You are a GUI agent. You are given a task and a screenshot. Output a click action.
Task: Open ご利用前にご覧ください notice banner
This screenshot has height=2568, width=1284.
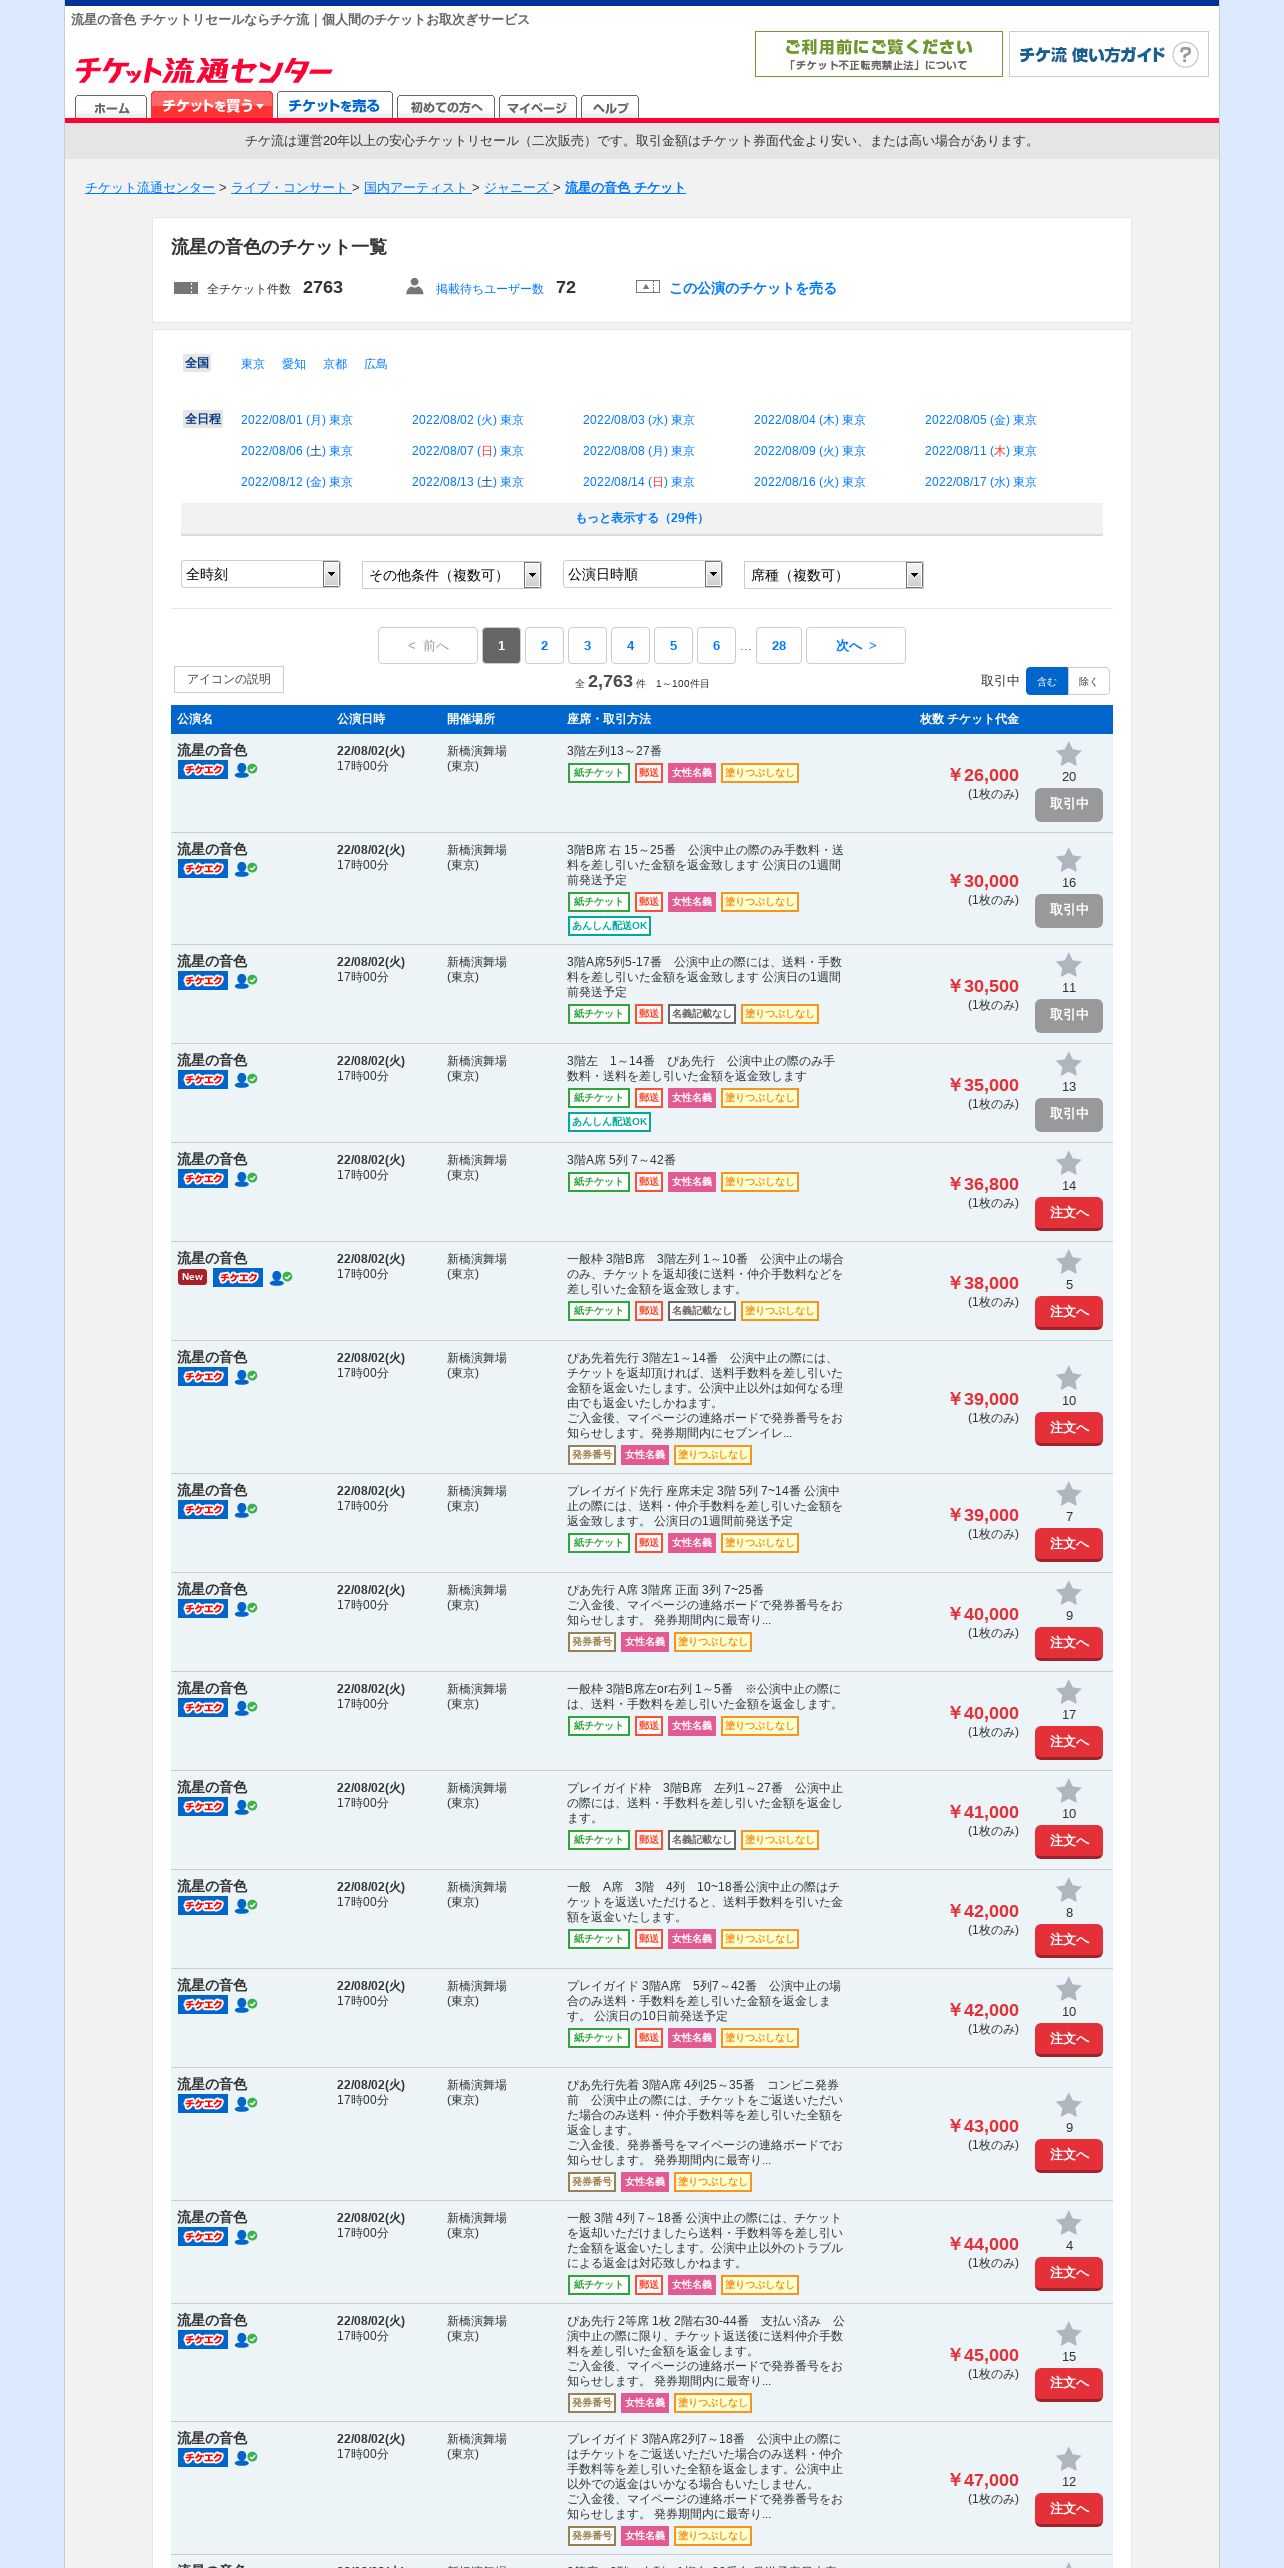coord(878,54)
